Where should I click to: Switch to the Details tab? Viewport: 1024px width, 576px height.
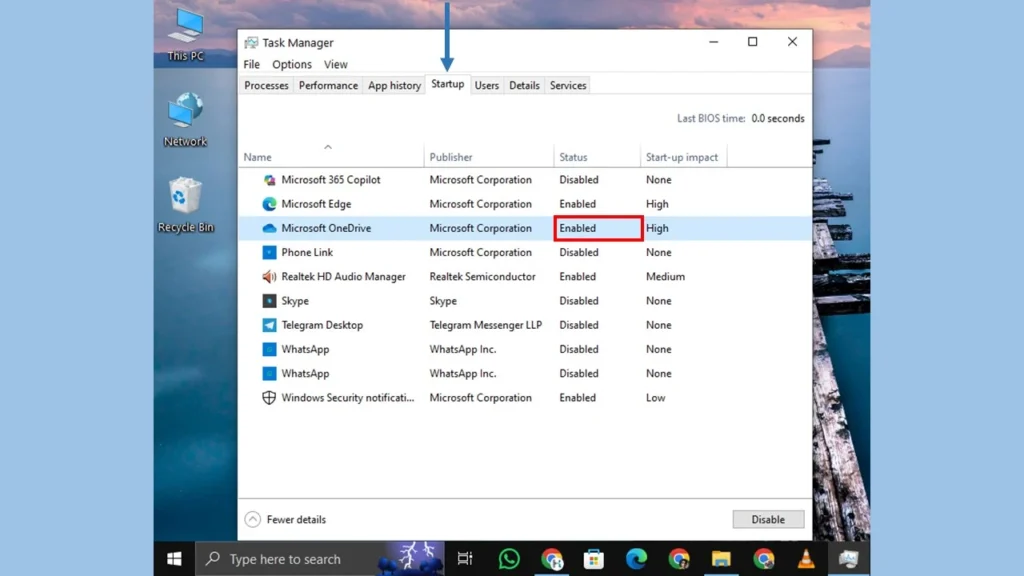point(524,86)
